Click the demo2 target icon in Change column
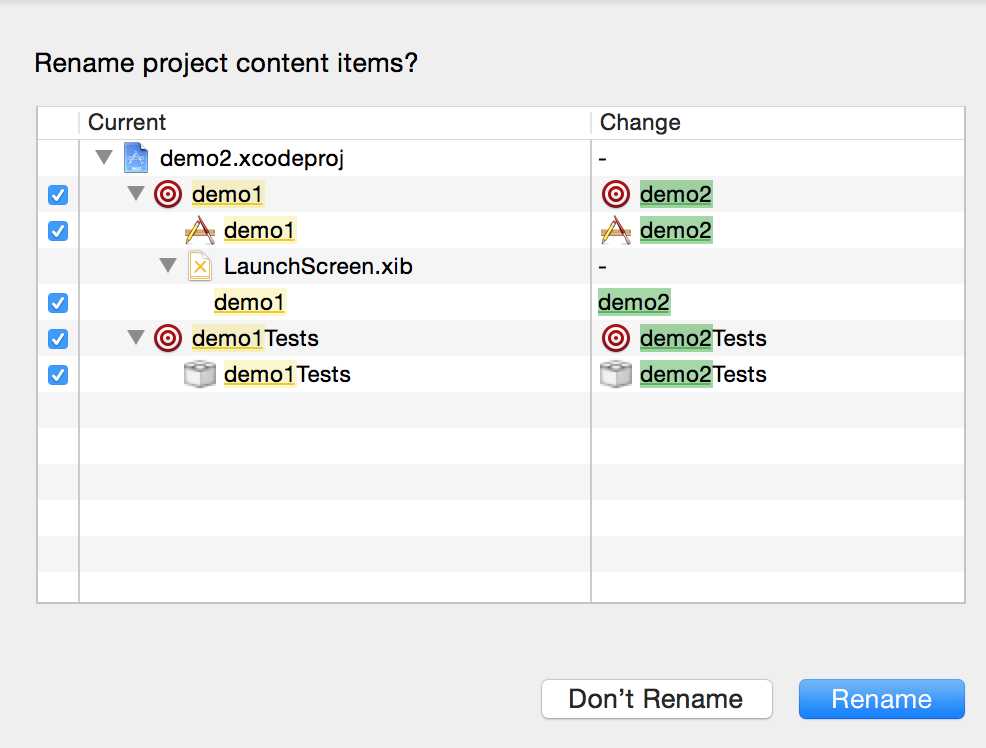The image size is (986, 748). tap(616, 194)
